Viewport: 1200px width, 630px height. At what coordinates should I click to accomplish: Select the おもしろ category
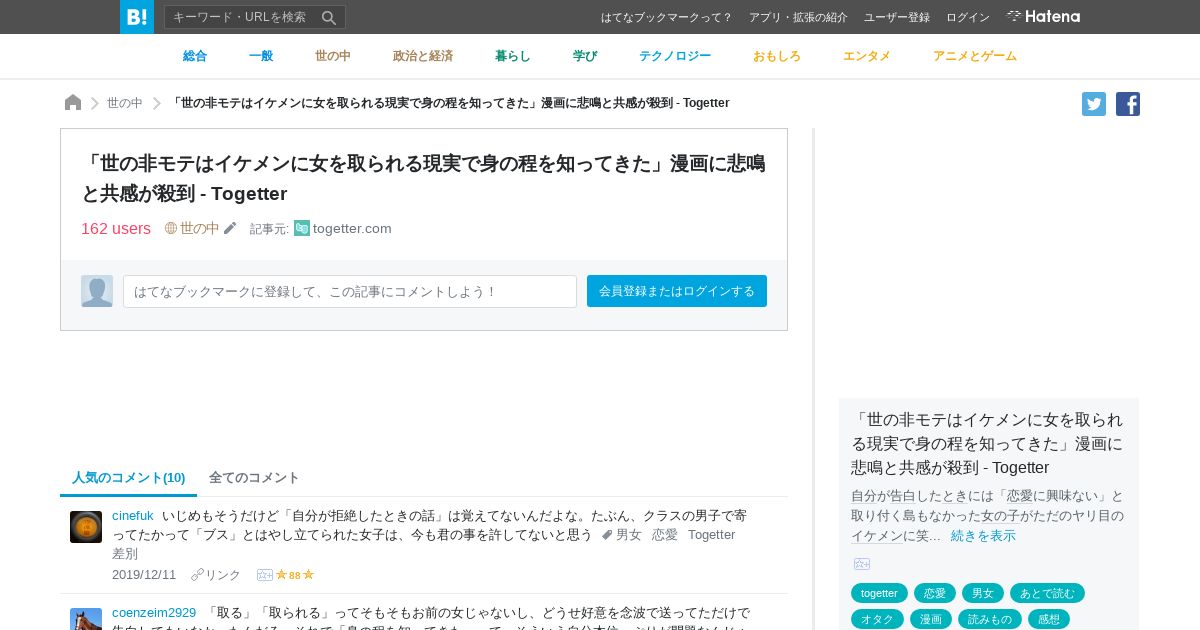coord(777,56)
